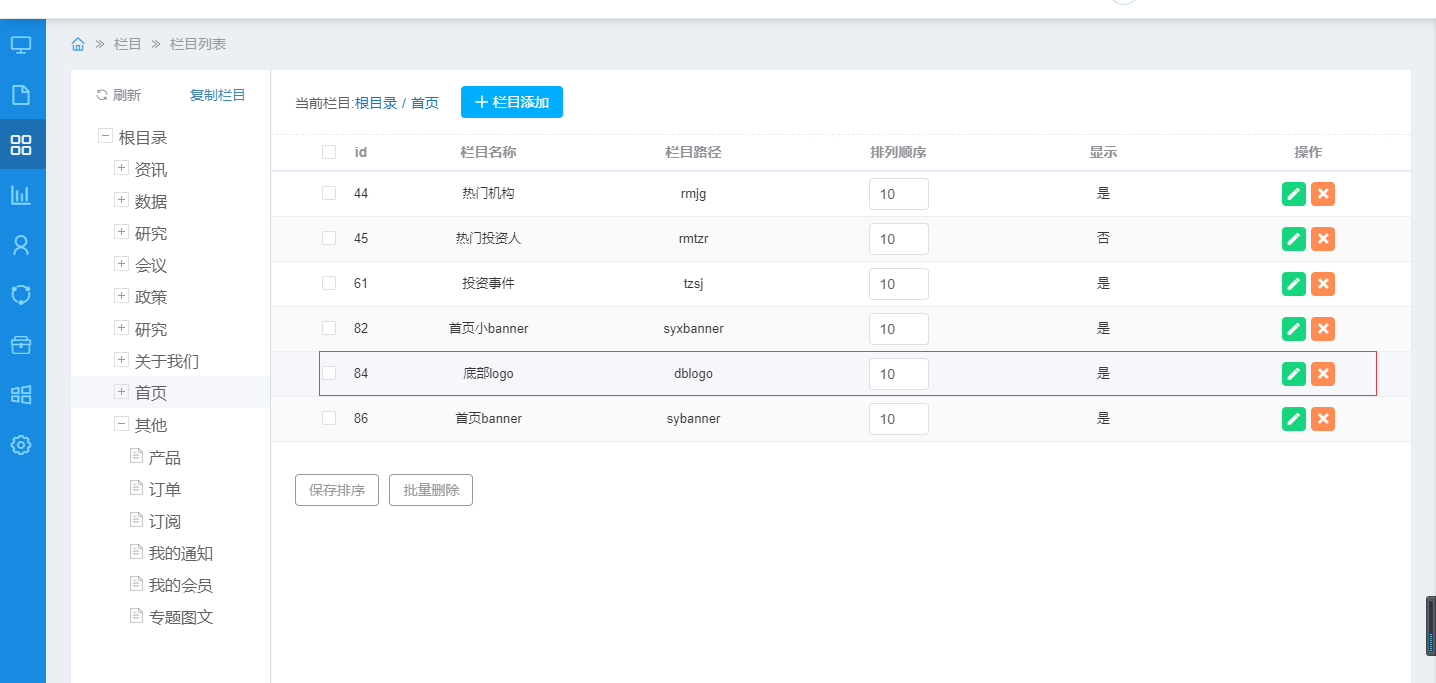The height and width of the screenshot is (683, 1436).
Task: Check the checkbox for 投资事件 row
Action: pyautogui.click(x=329, y=283)
